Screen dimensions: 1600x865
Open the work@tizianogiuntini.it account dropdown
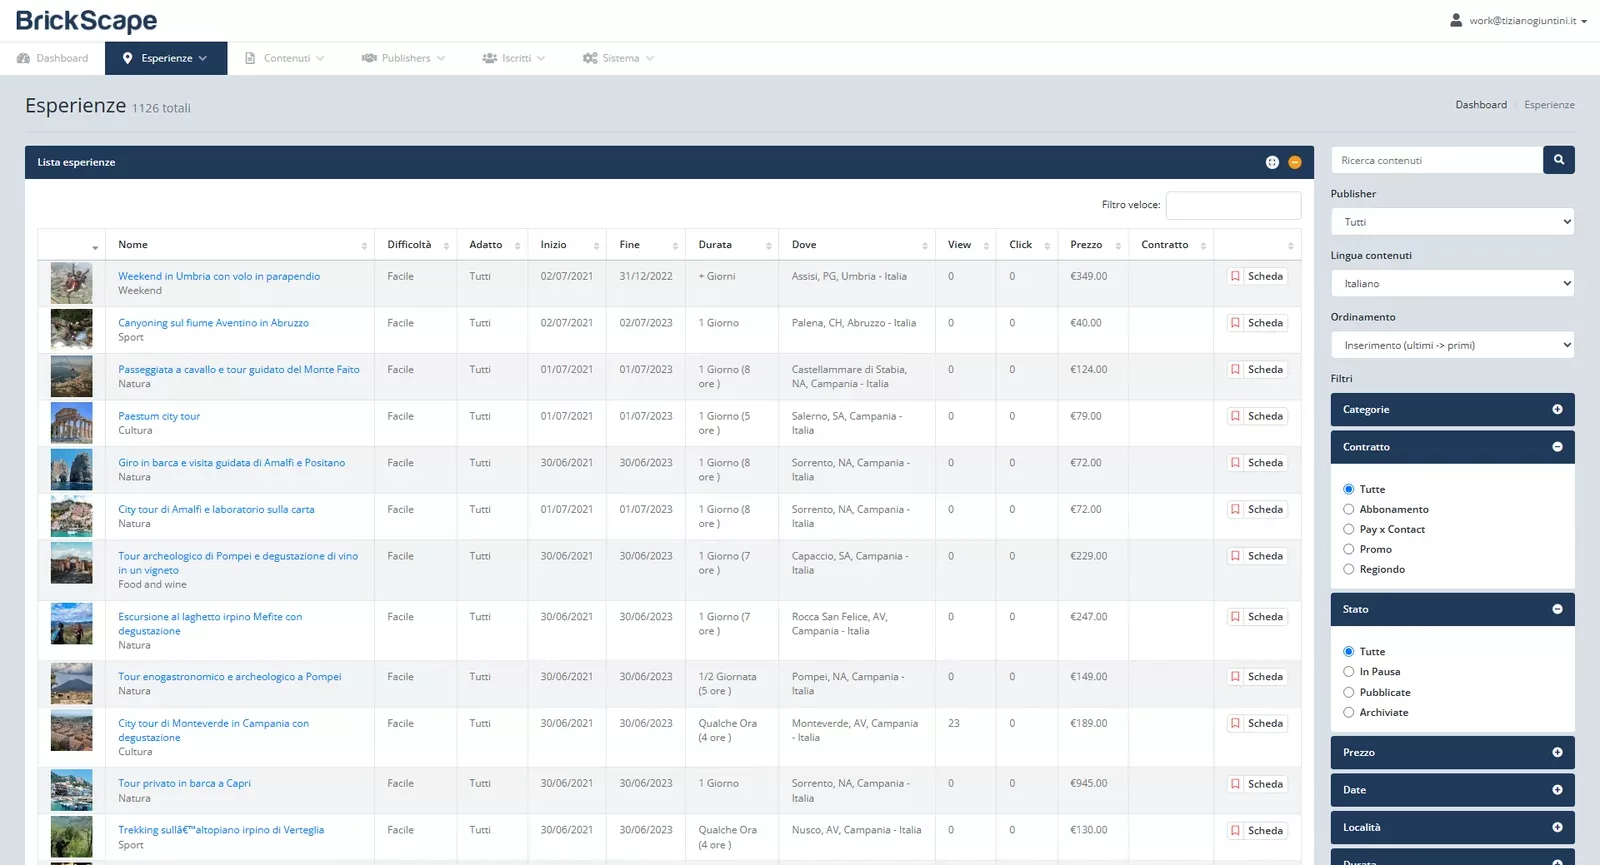point(1518,20)
